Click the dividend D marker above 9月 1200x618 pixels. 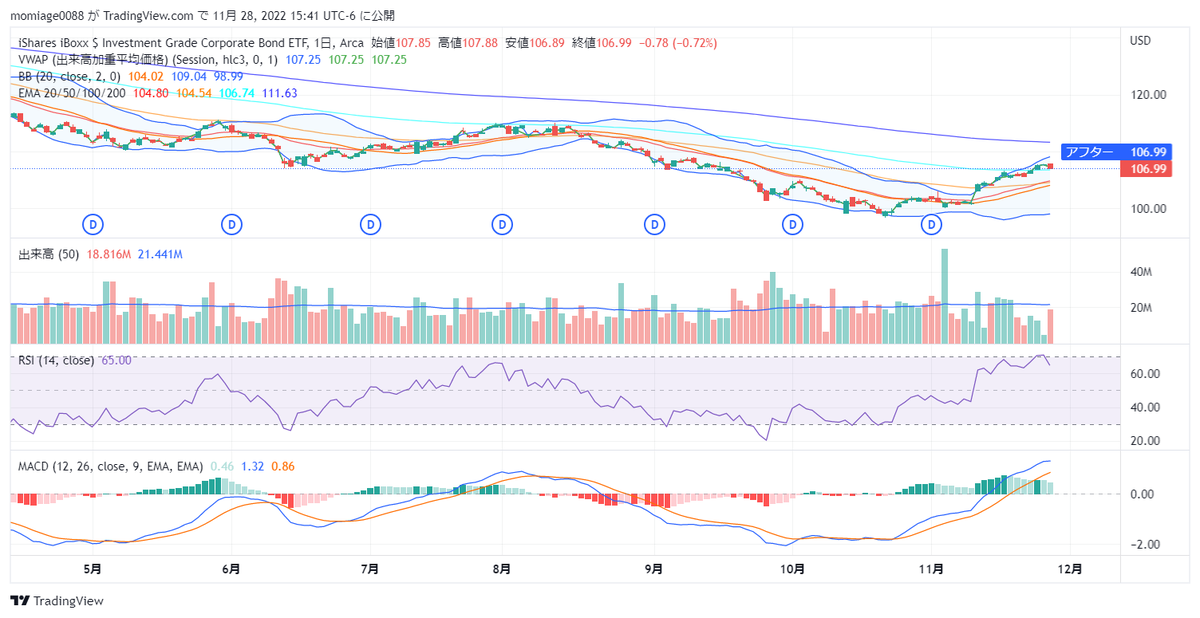coord(654,225)
